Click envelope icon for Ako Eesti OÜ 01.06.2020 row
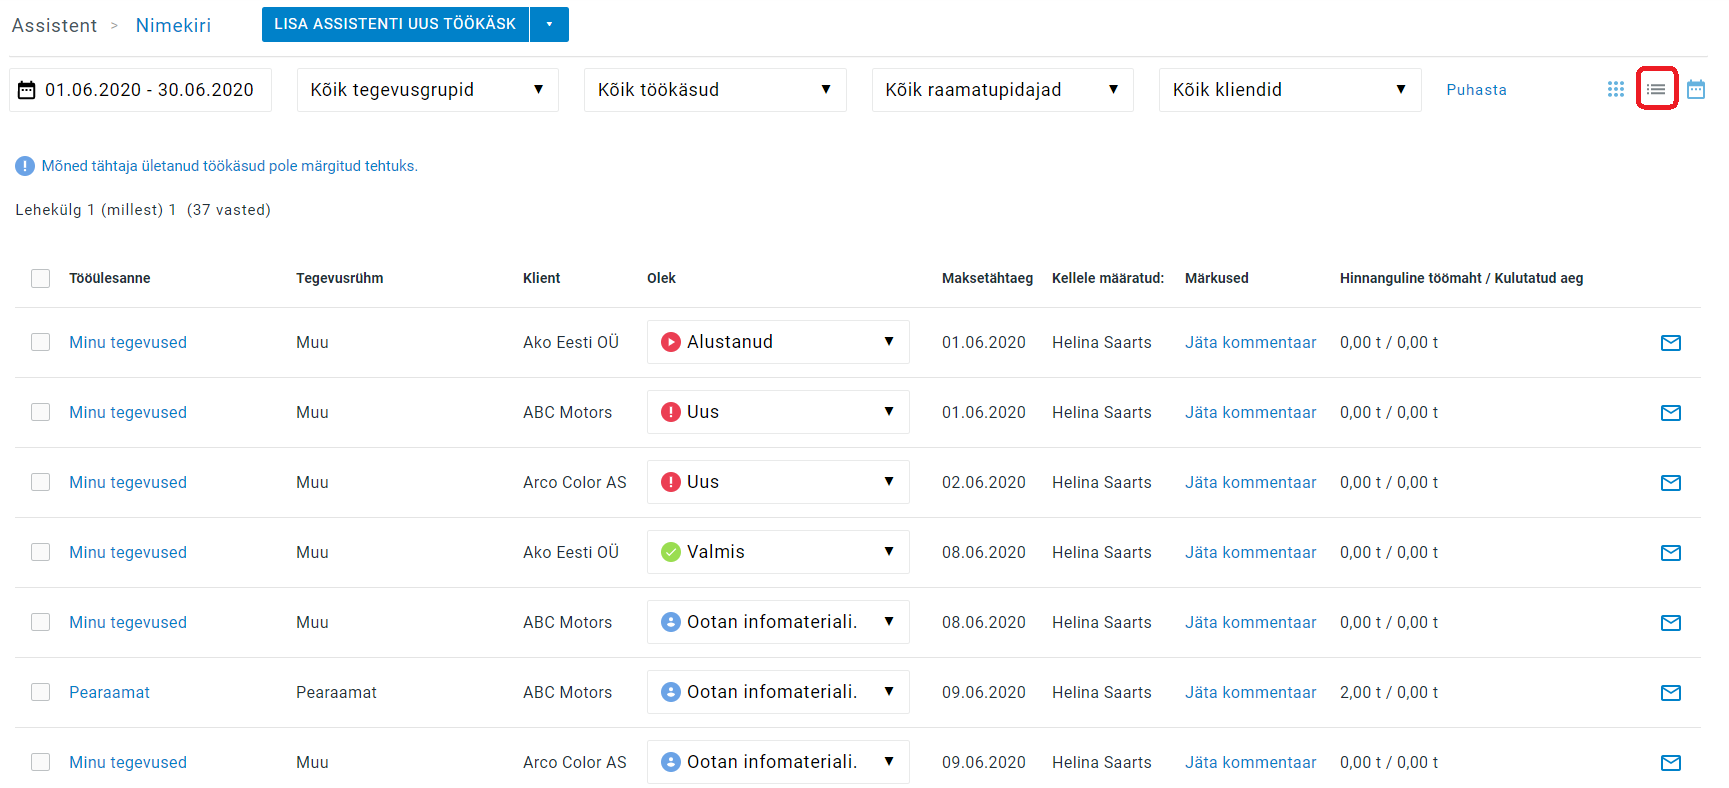The height and width of the screenshot is (788, 1729). [x=1670, y=343]
